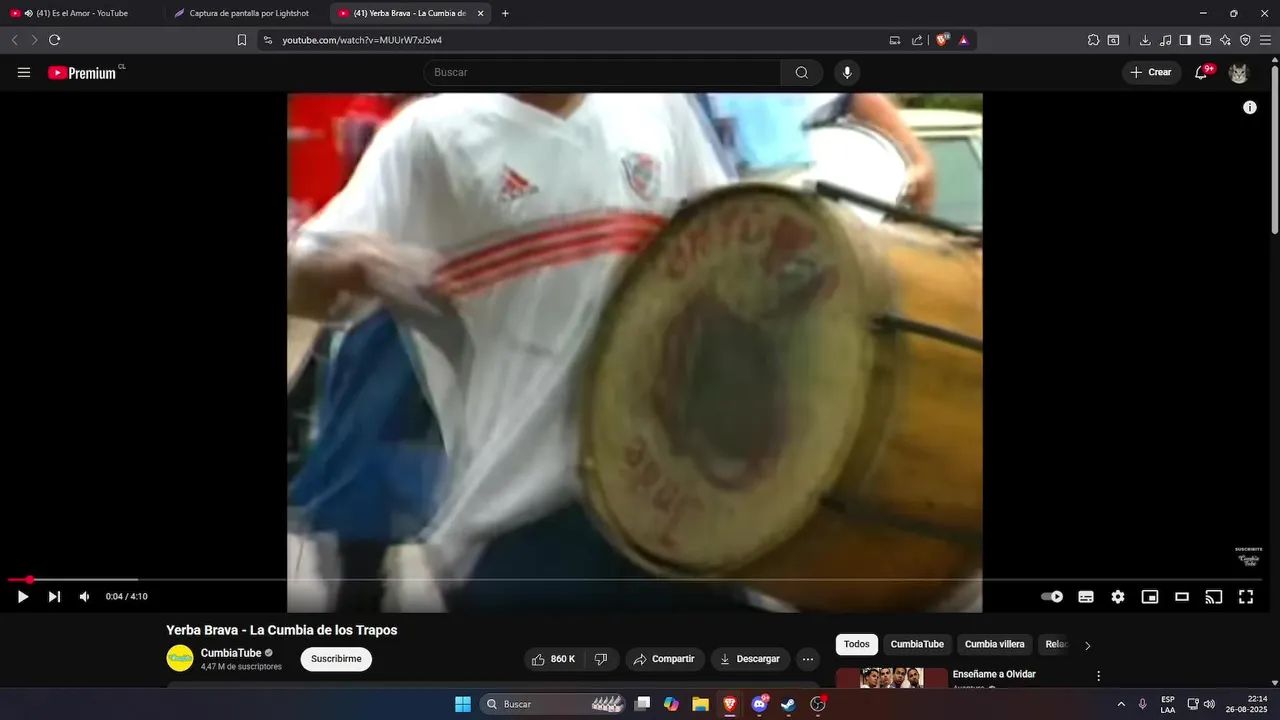The width and height of the screenshot is (1280, 720).
Task: Reload the current page
Action: (55, 40)
